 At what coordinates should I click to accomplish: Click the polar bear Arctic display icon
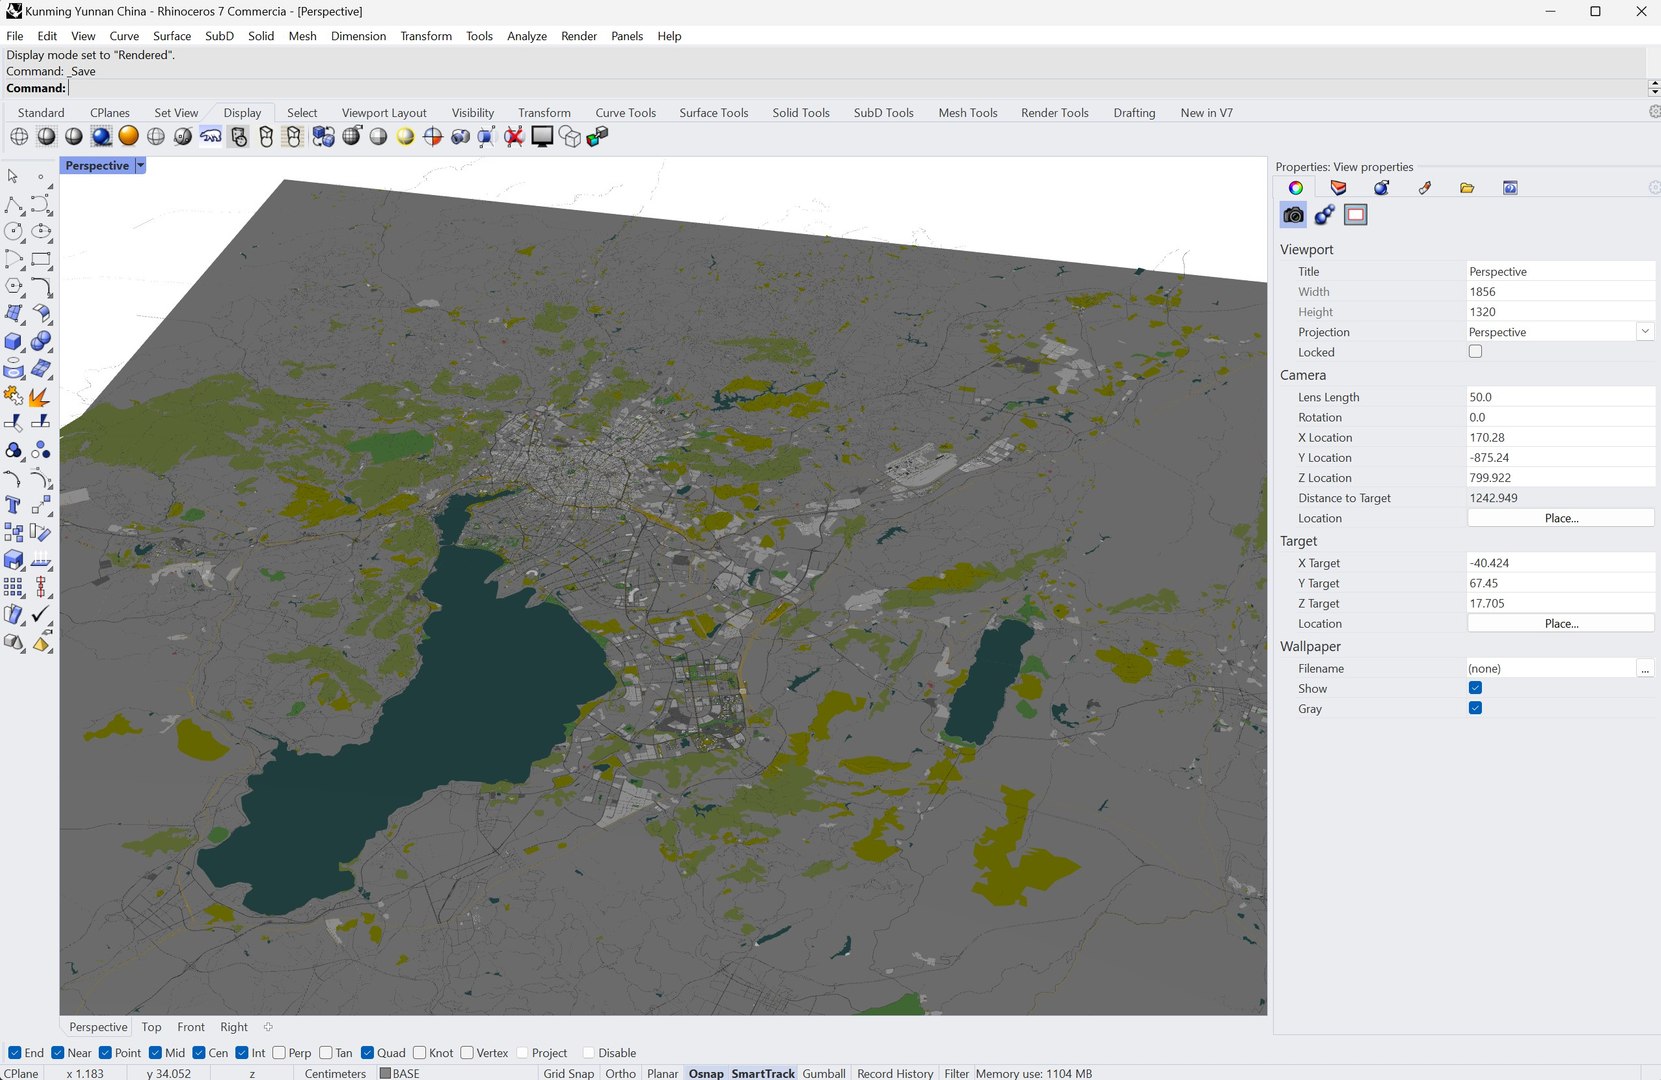tap(211, 137)
